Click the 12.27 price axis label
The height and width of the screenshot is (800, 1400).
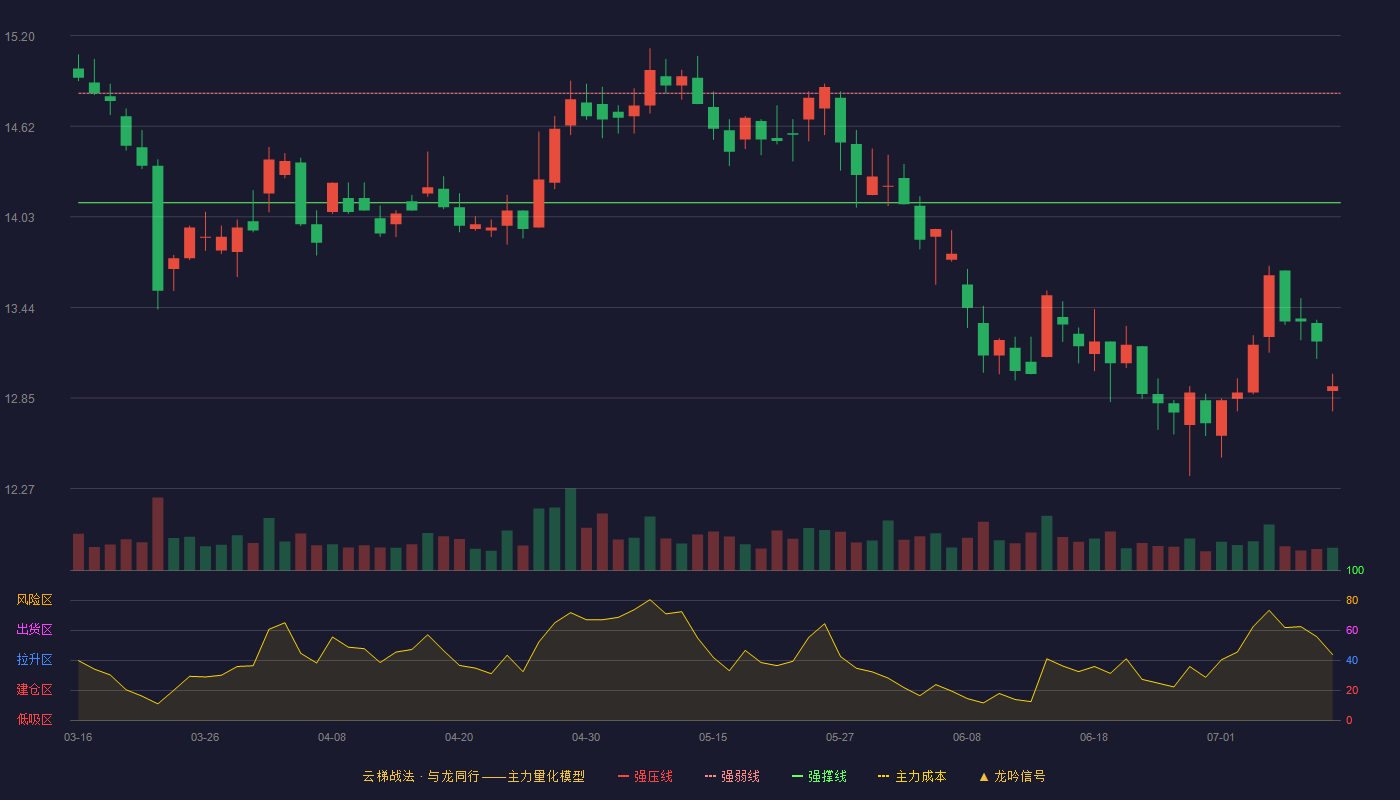(19, 490)
